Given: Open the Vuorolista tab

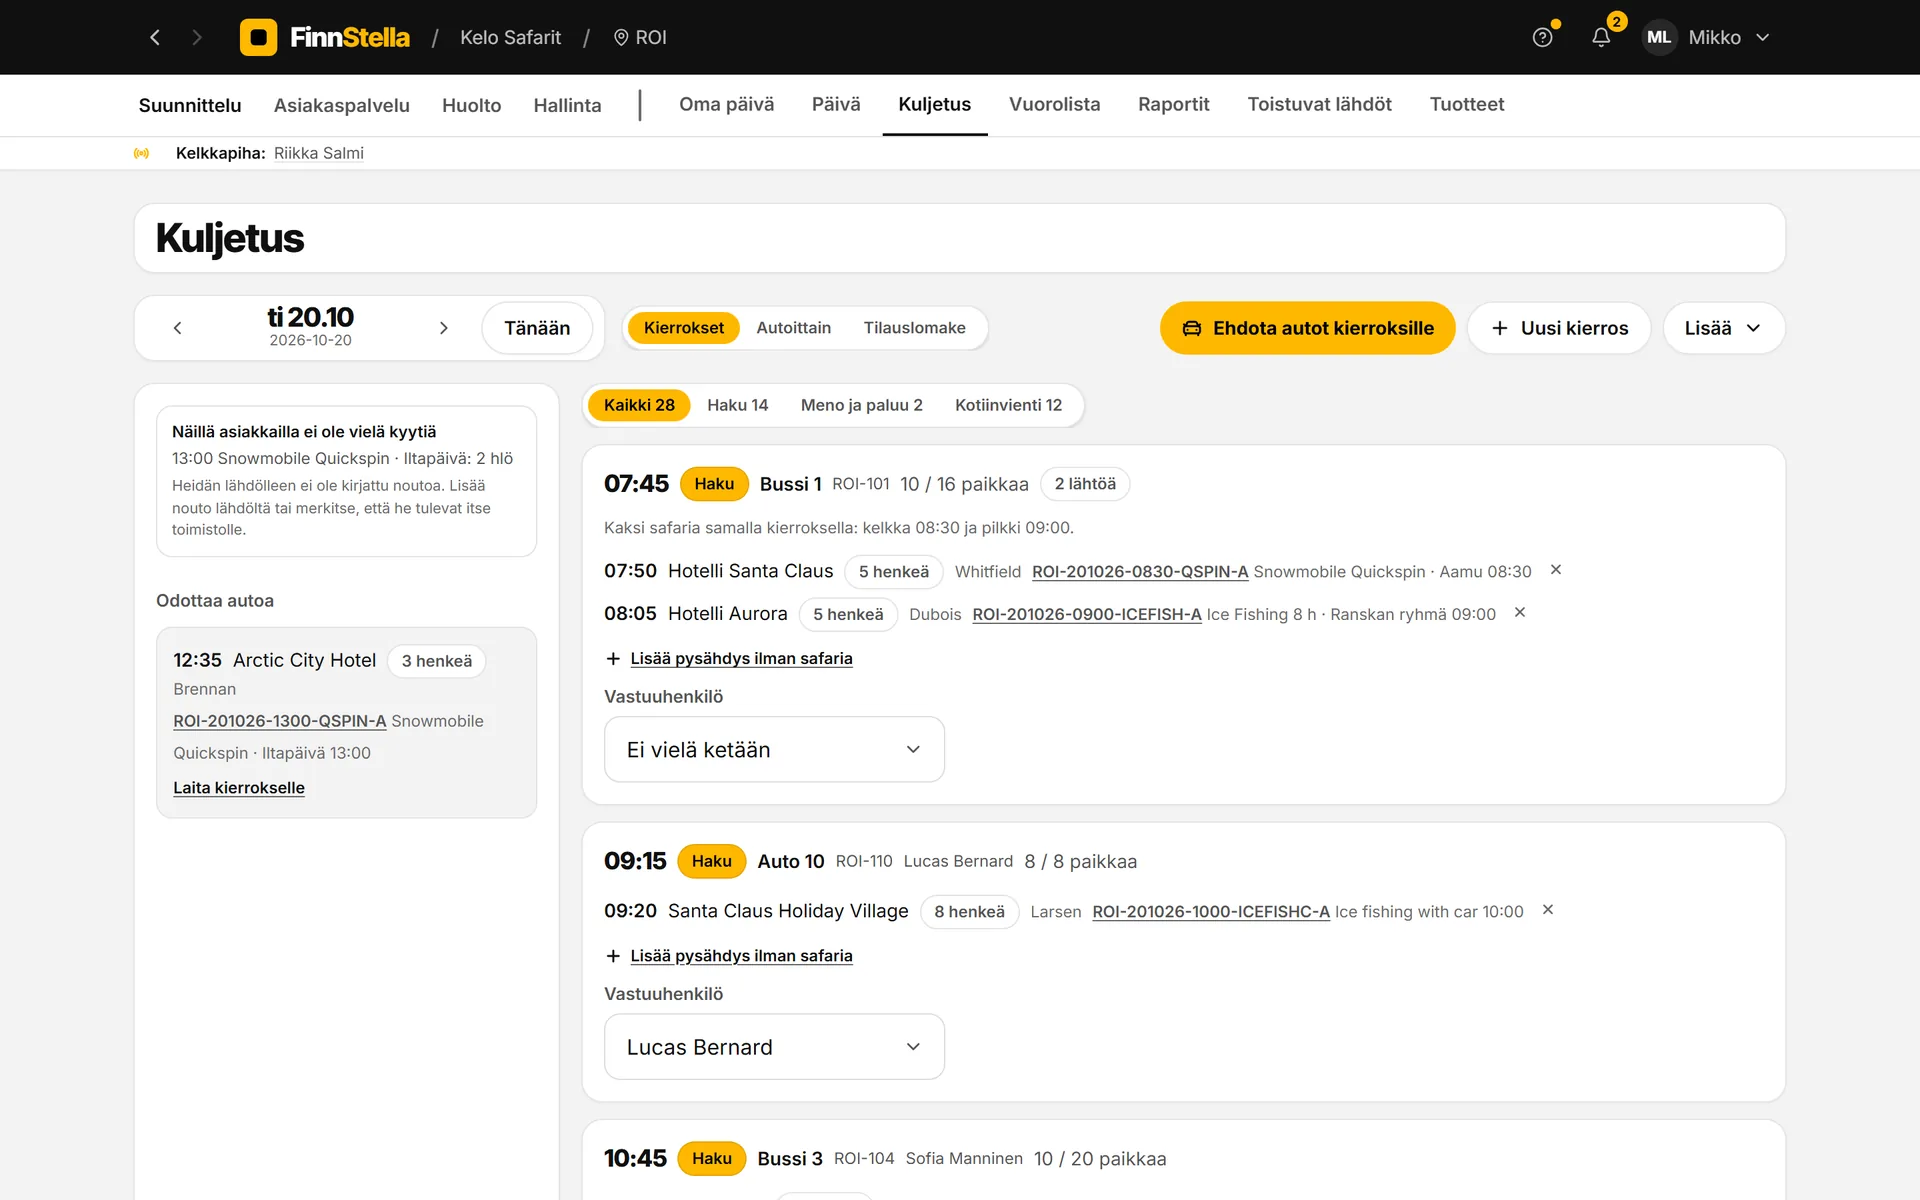Looking at the screenshot, I should 1054,104.
